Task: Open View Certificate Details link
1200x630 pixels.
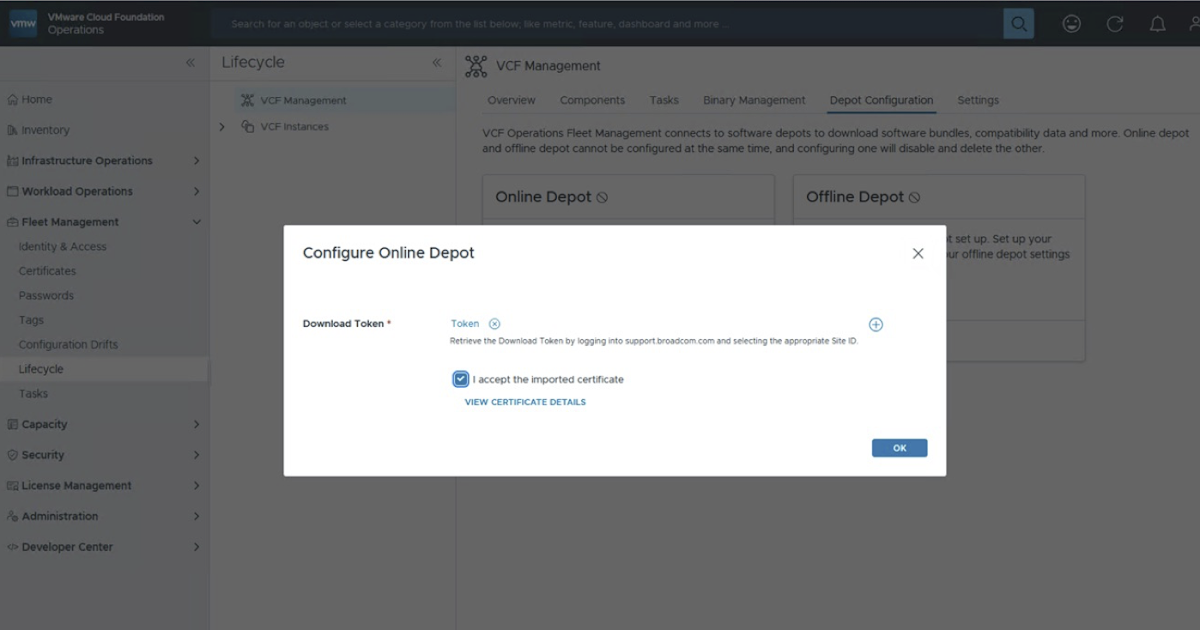Action: (525, 402)
